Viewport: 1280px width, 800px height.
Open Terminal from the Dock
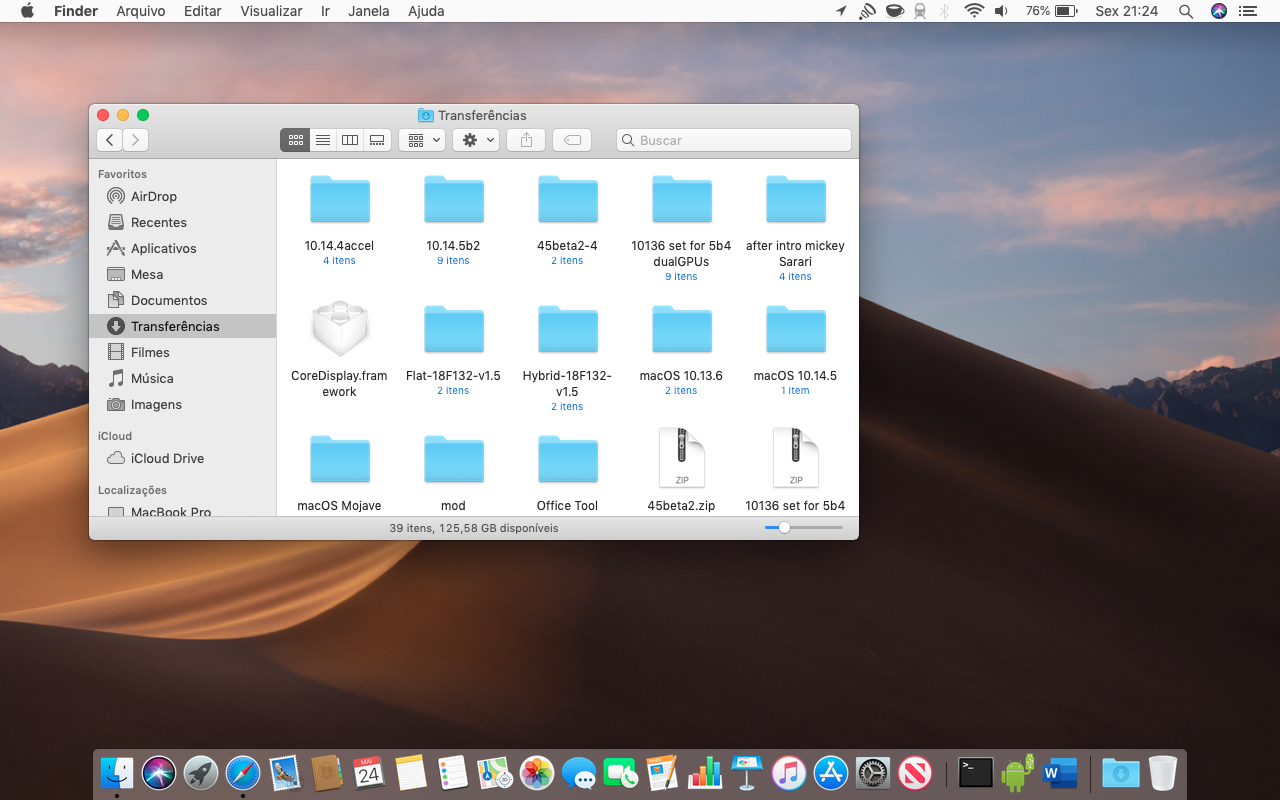[975, 772]
